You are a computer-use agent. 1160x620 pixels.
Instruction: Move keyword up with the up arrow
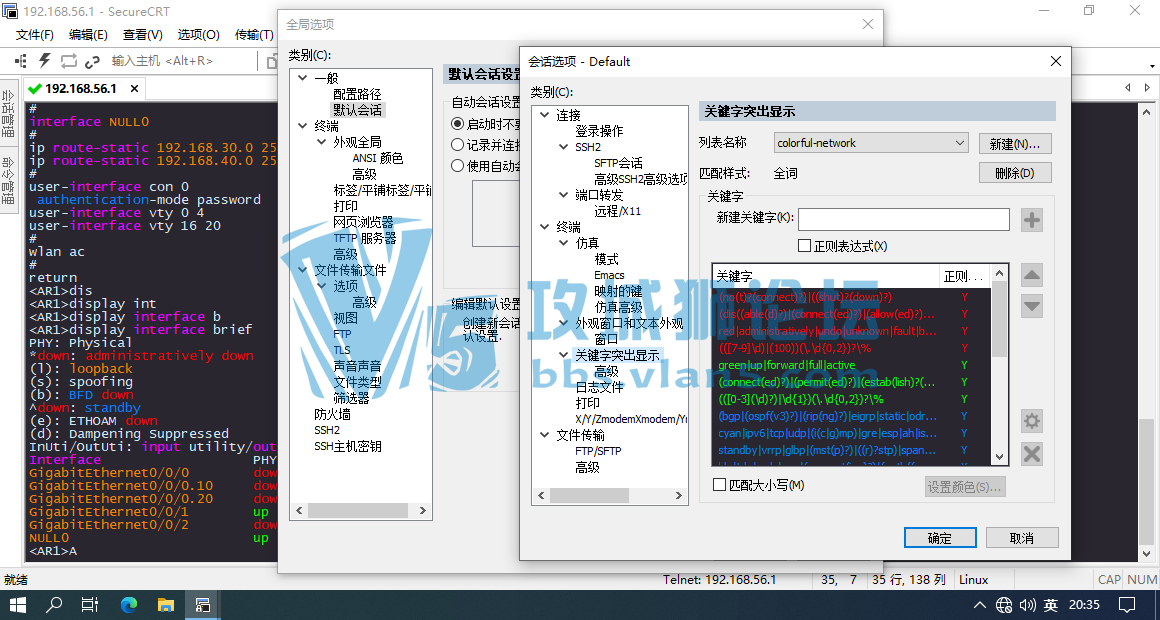coord(1032,276)
